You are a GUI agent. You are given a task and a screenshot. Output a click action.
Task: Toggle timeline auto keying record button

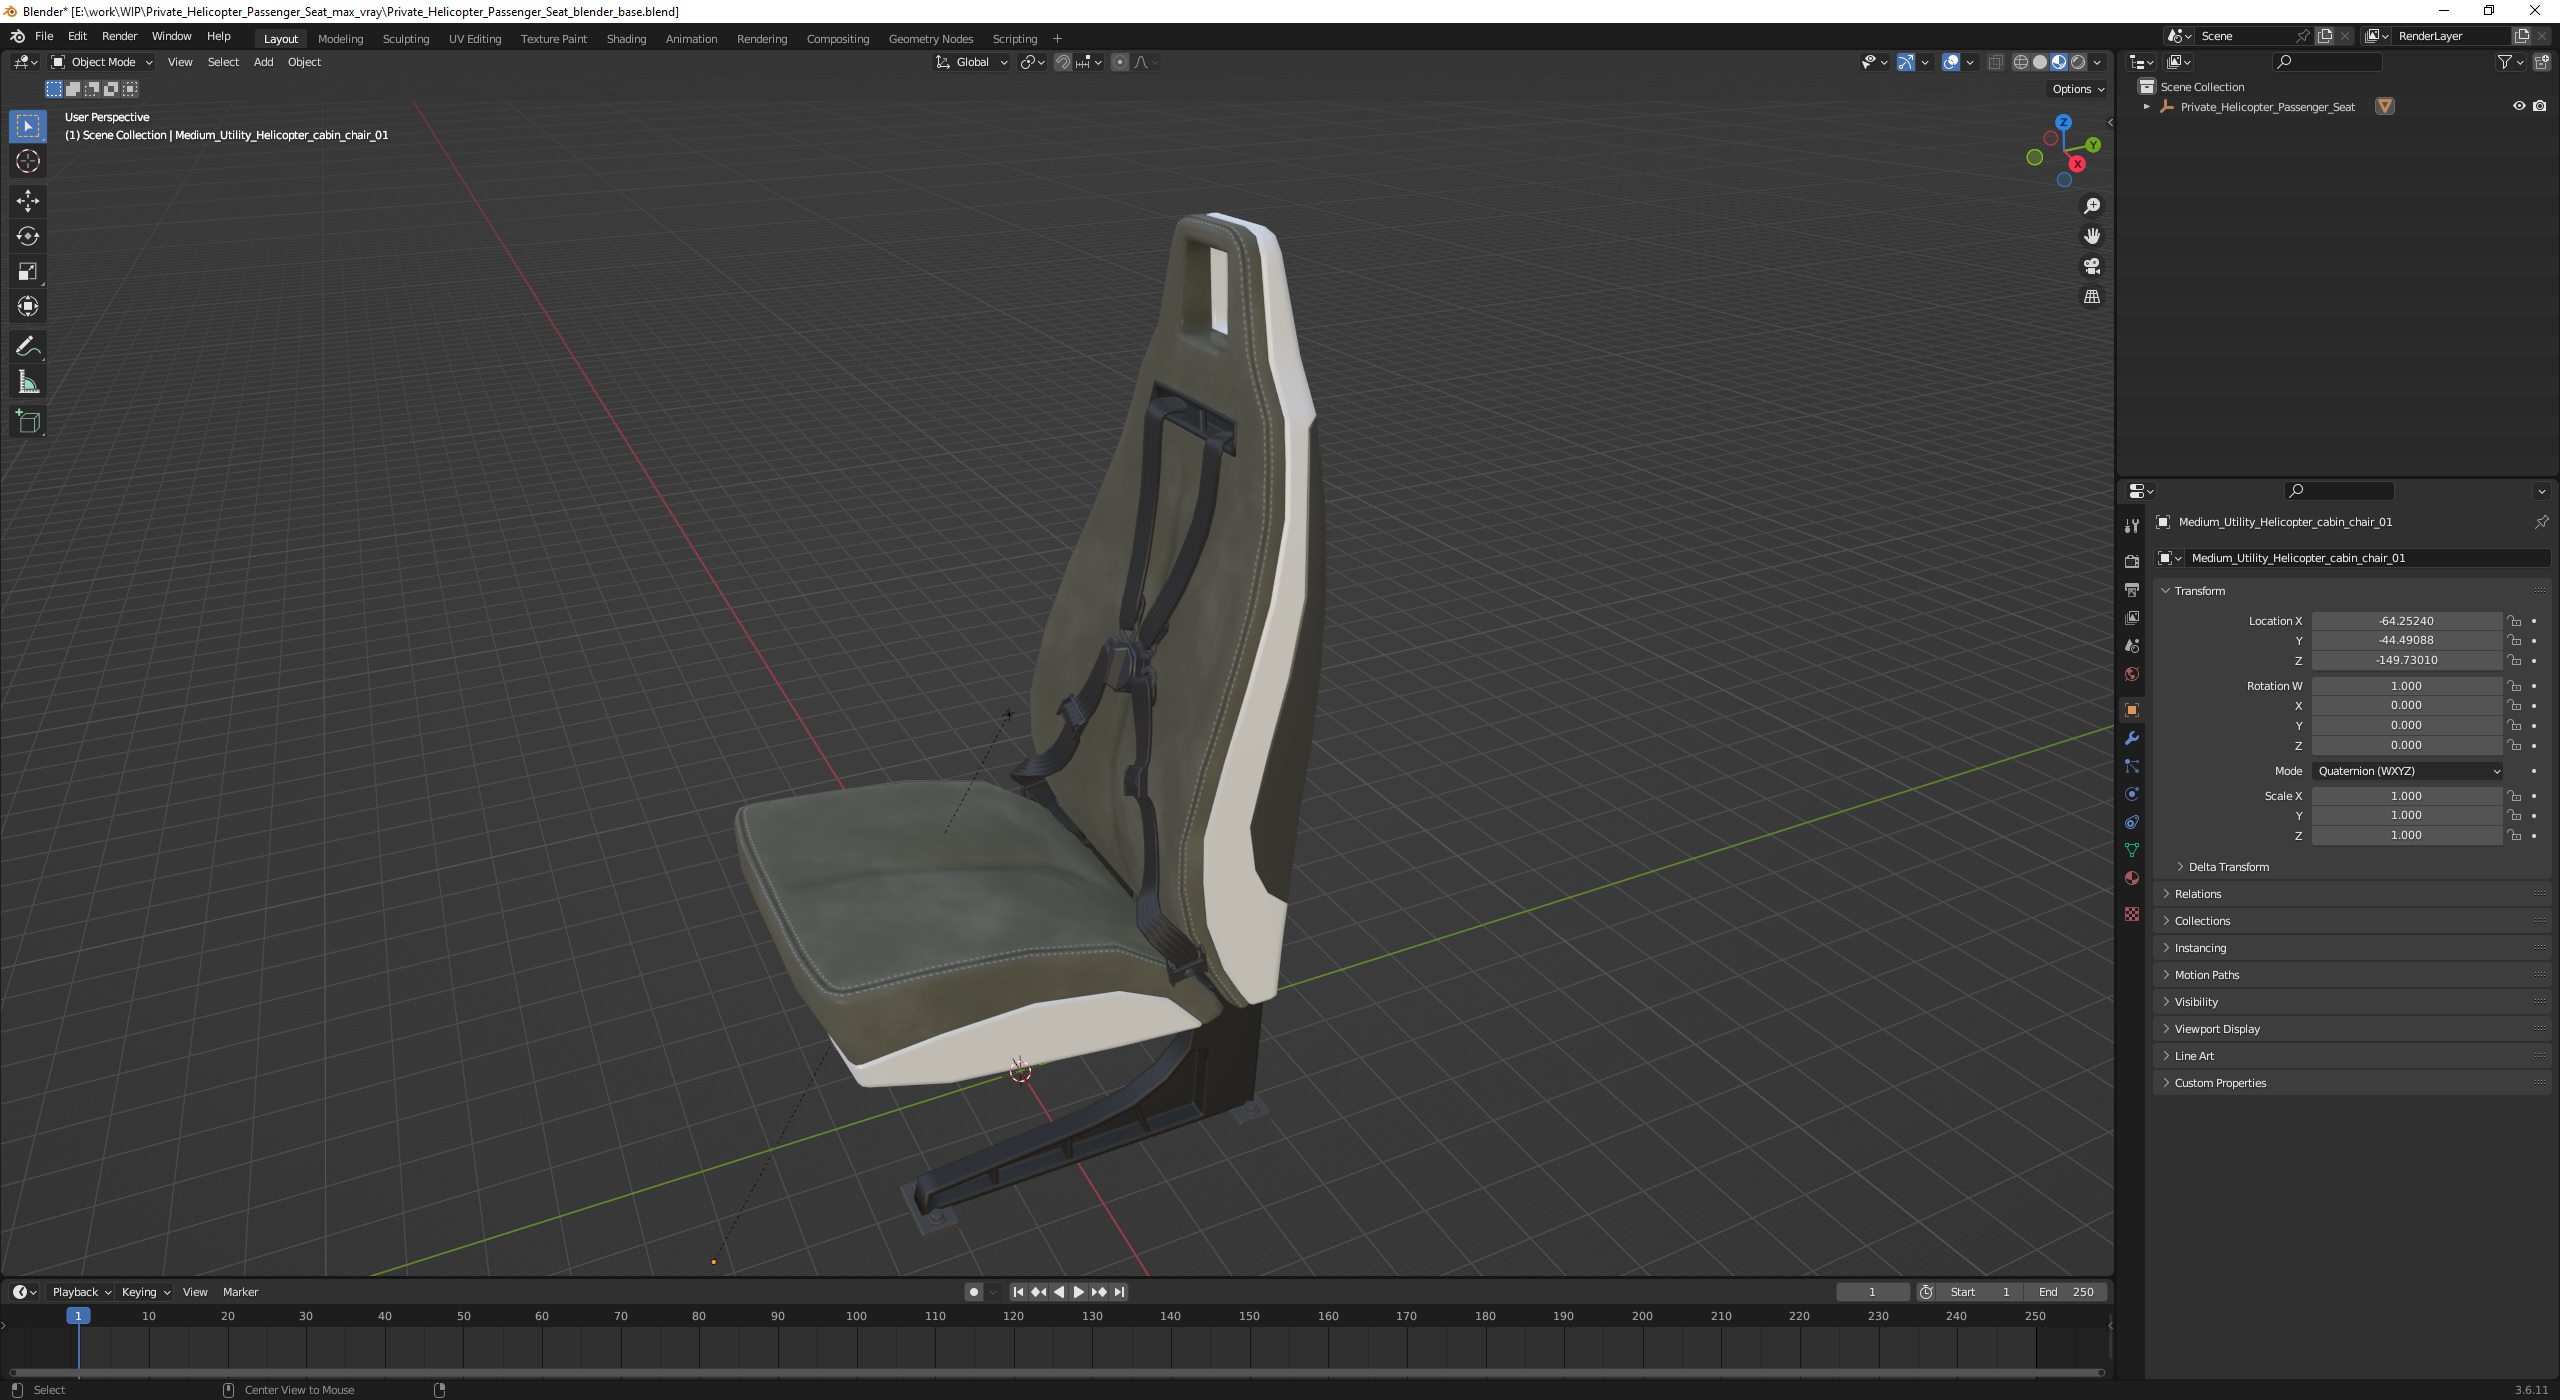click(974, 1292)
